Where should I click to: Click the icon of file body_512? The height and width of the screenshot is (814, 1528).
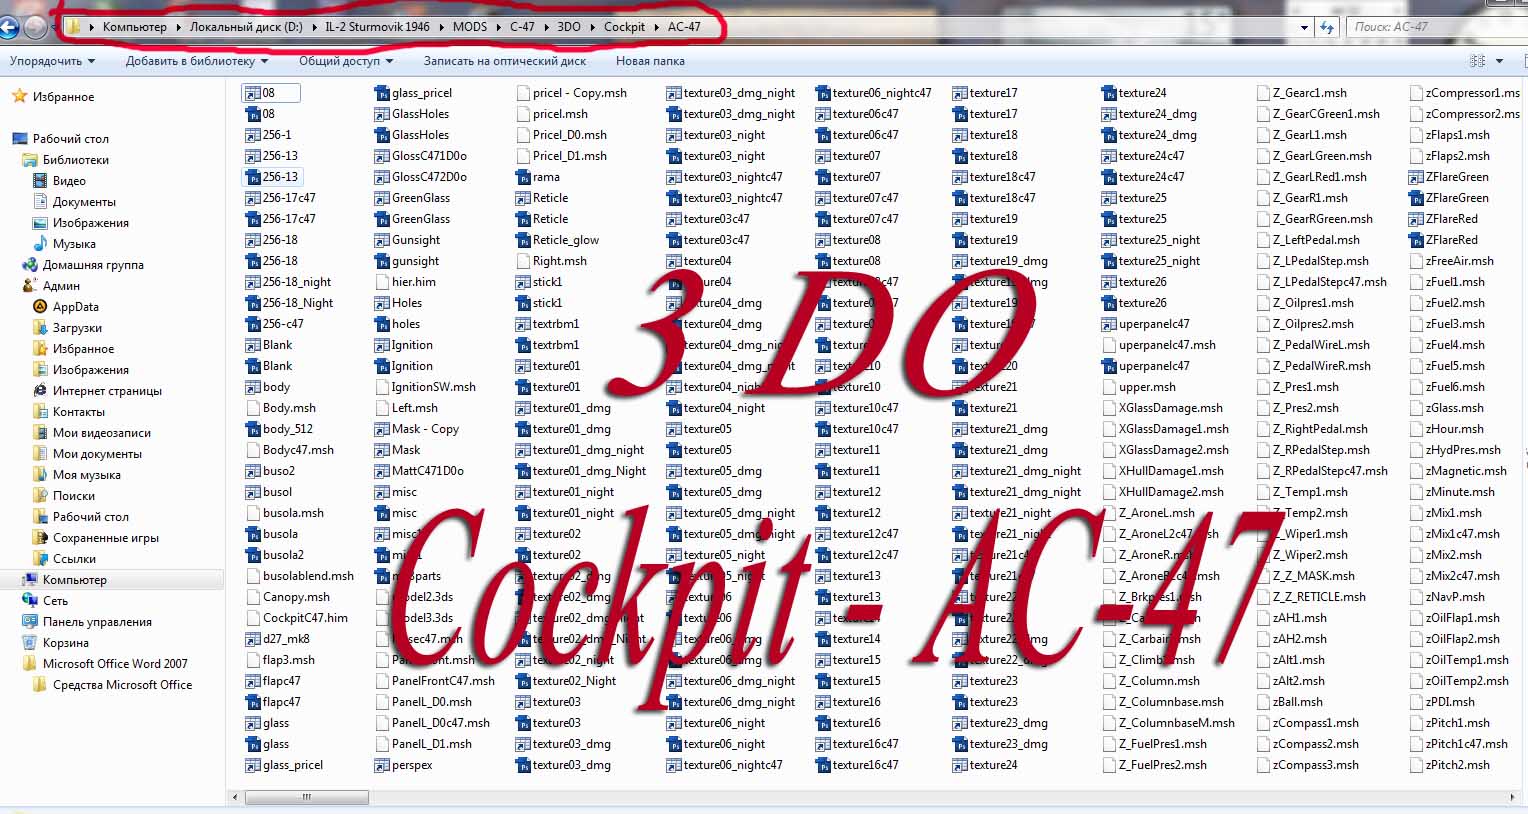[x=253, y=429]
